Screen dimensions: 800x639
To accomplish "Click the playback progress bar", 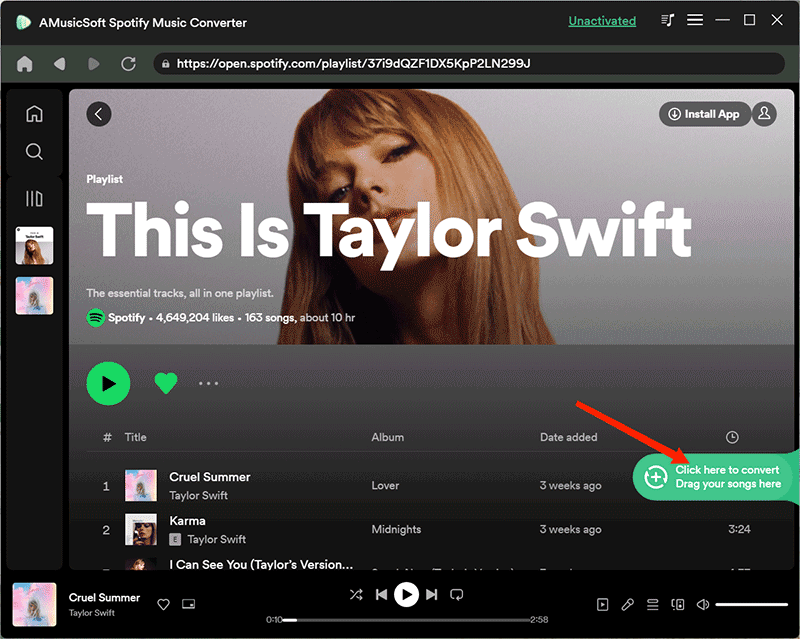I will pos(406,620).
